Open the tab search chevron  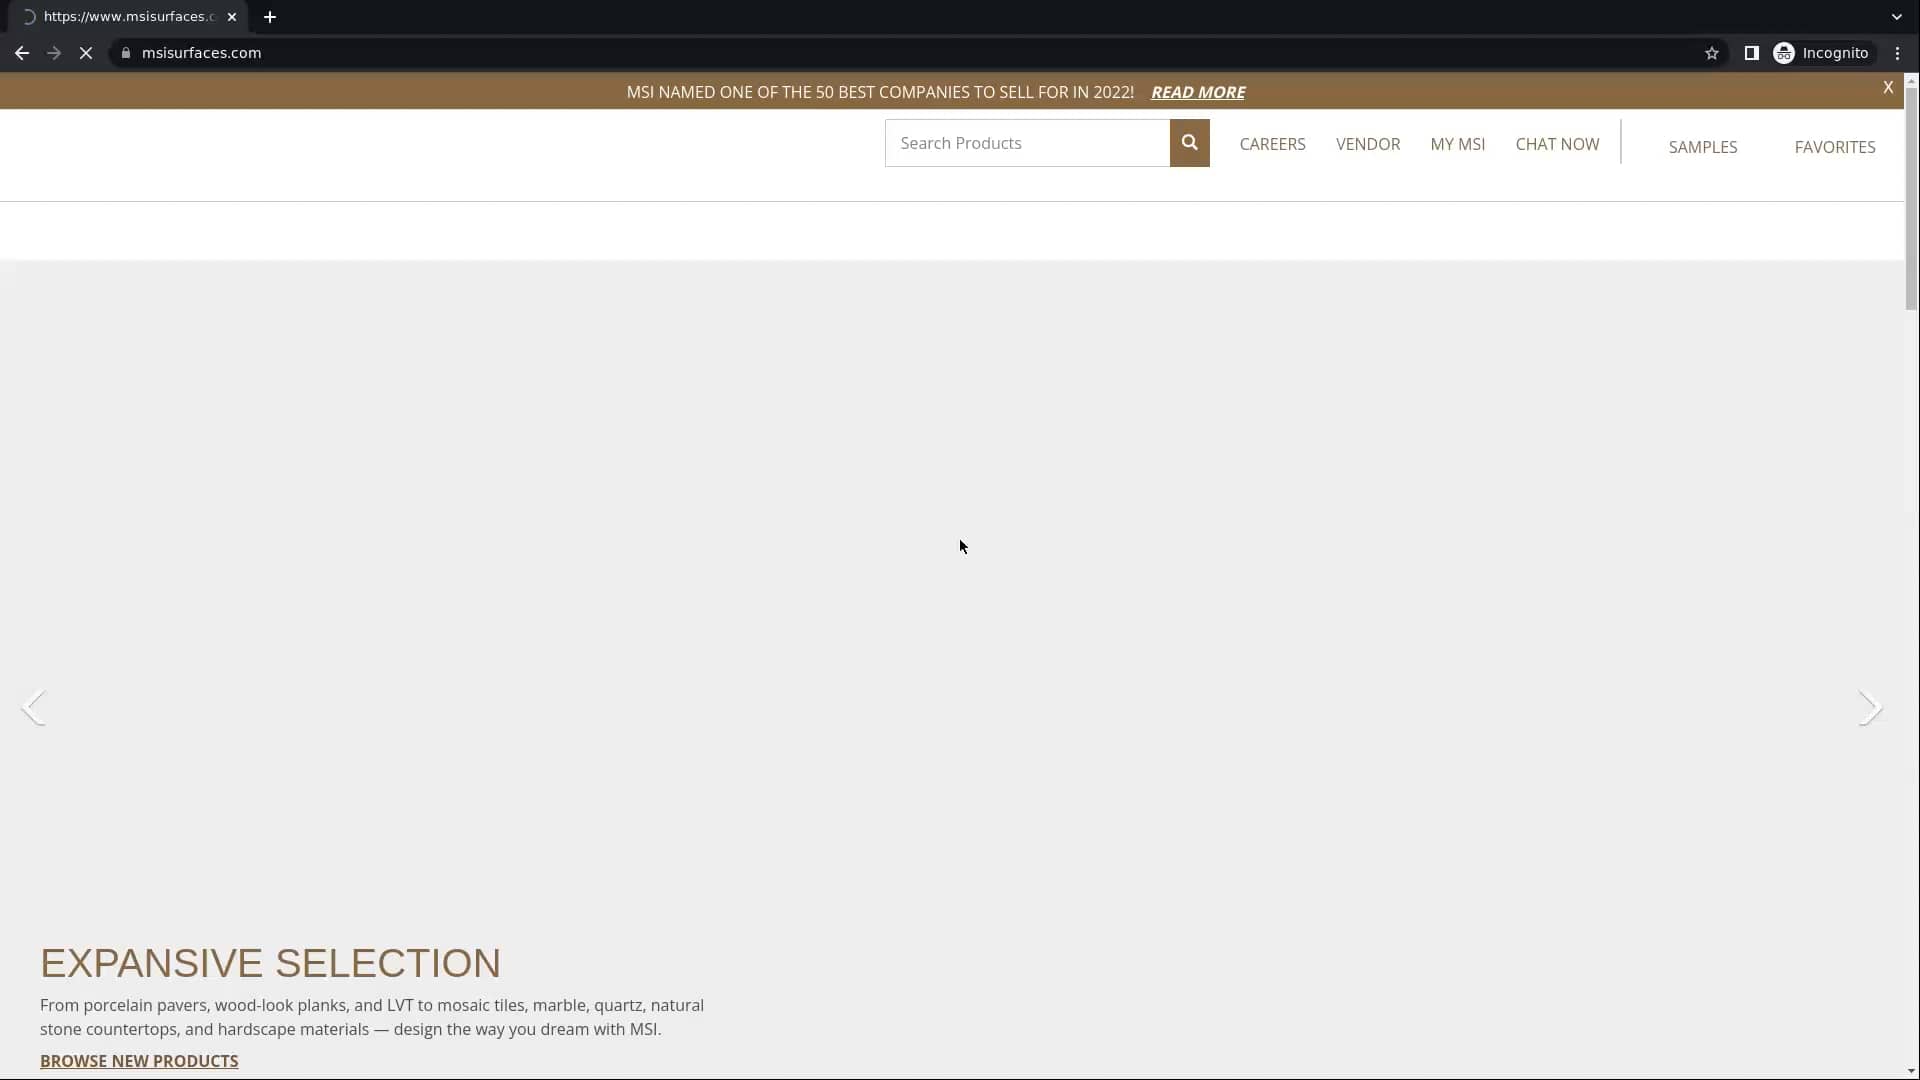(1895, 16)
